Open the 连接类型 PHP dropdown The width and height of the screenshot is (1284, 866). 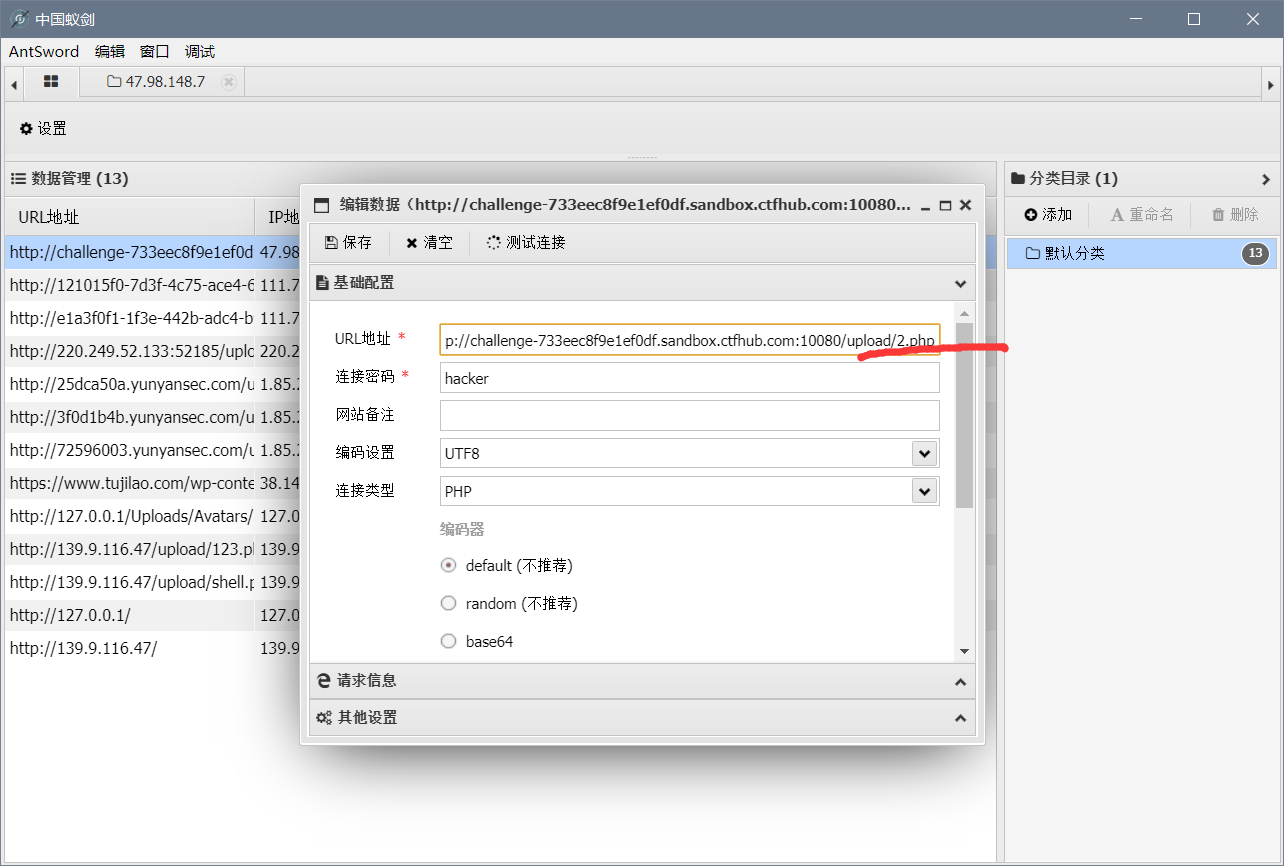[x=926, y=491]
